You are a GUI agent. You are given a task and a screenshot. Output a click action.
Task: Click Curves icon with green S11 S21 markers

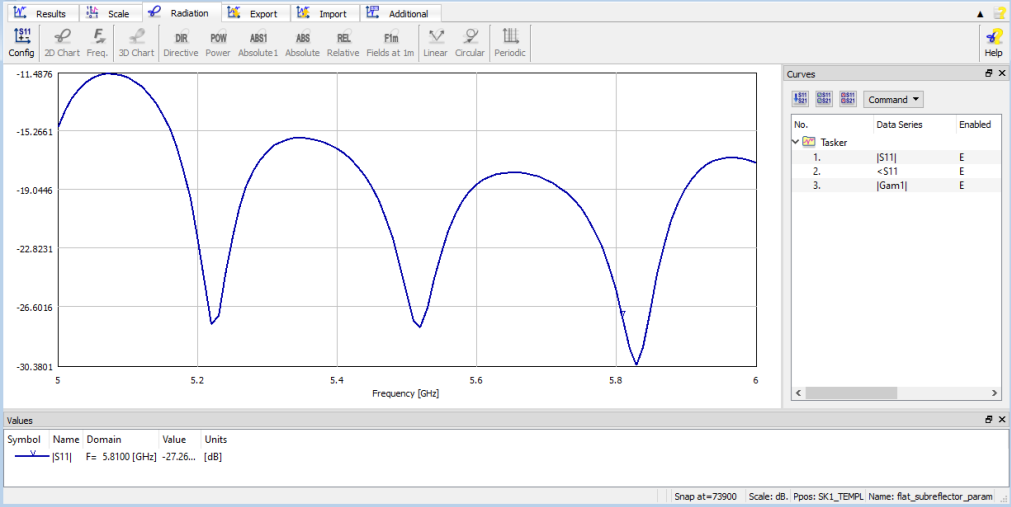pyautogui.click(x=824, y=99)
